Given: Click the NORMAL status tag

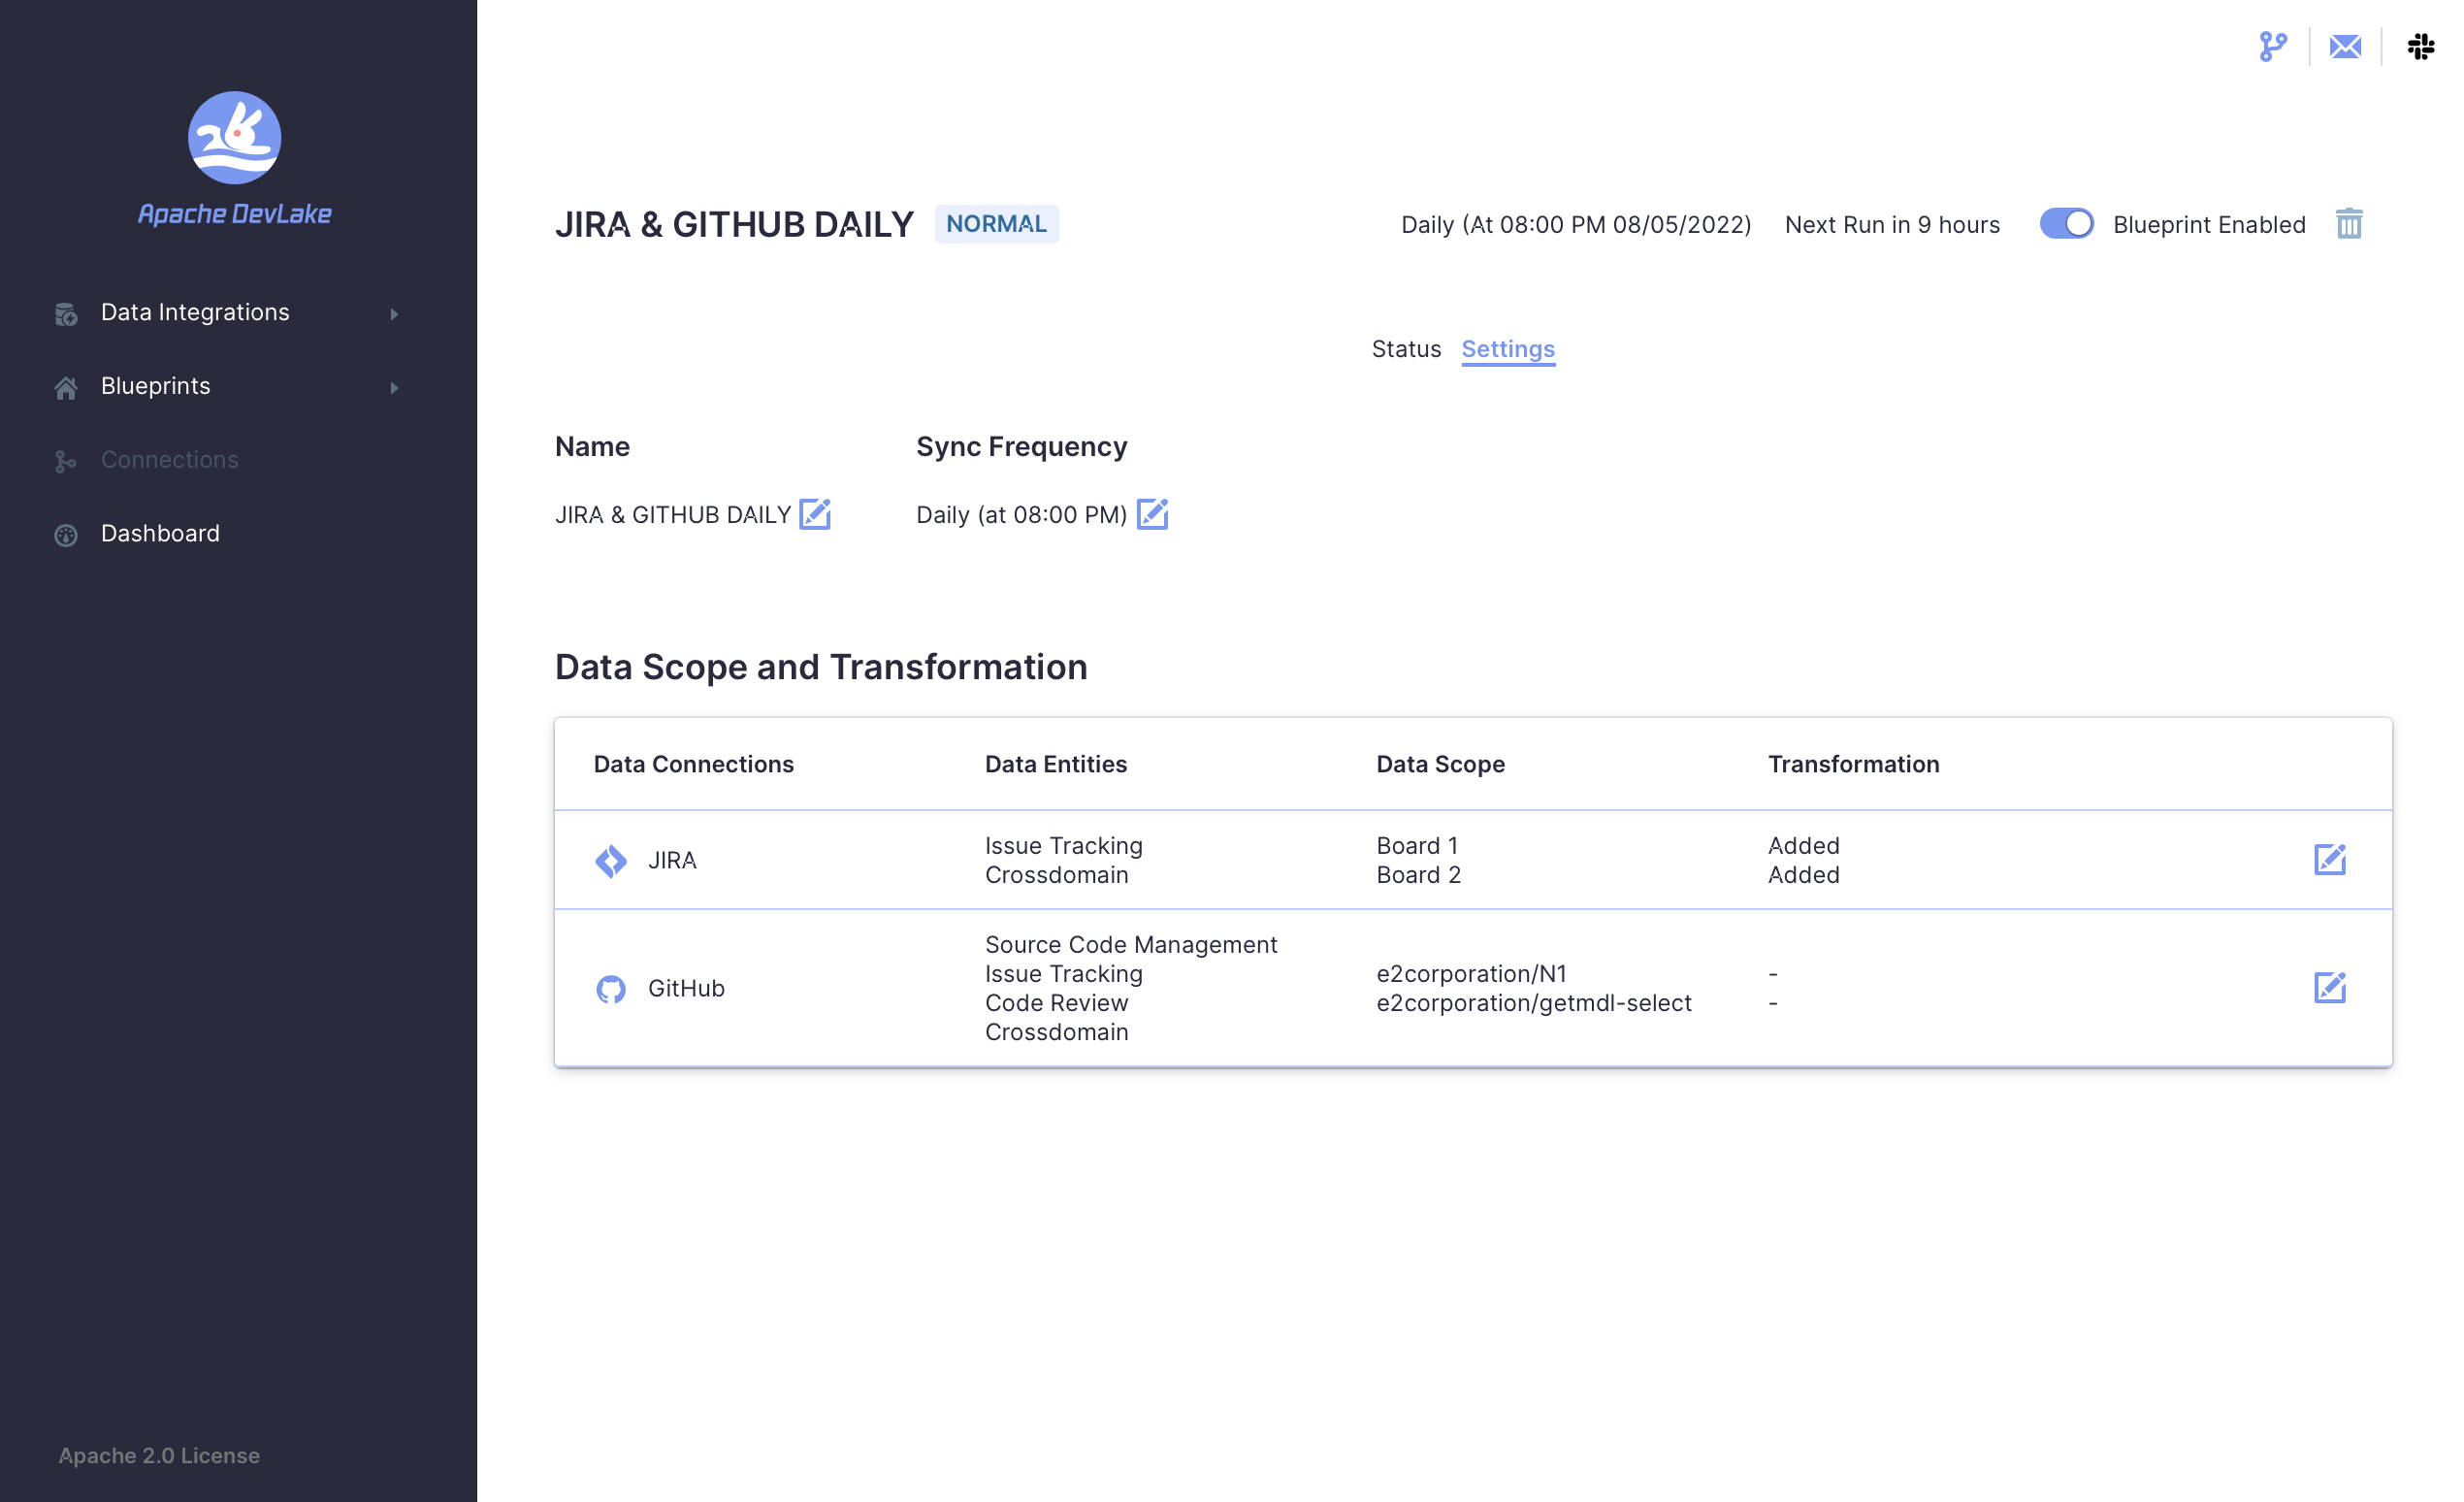Looking at the screenshot, I should click(996, 224).
